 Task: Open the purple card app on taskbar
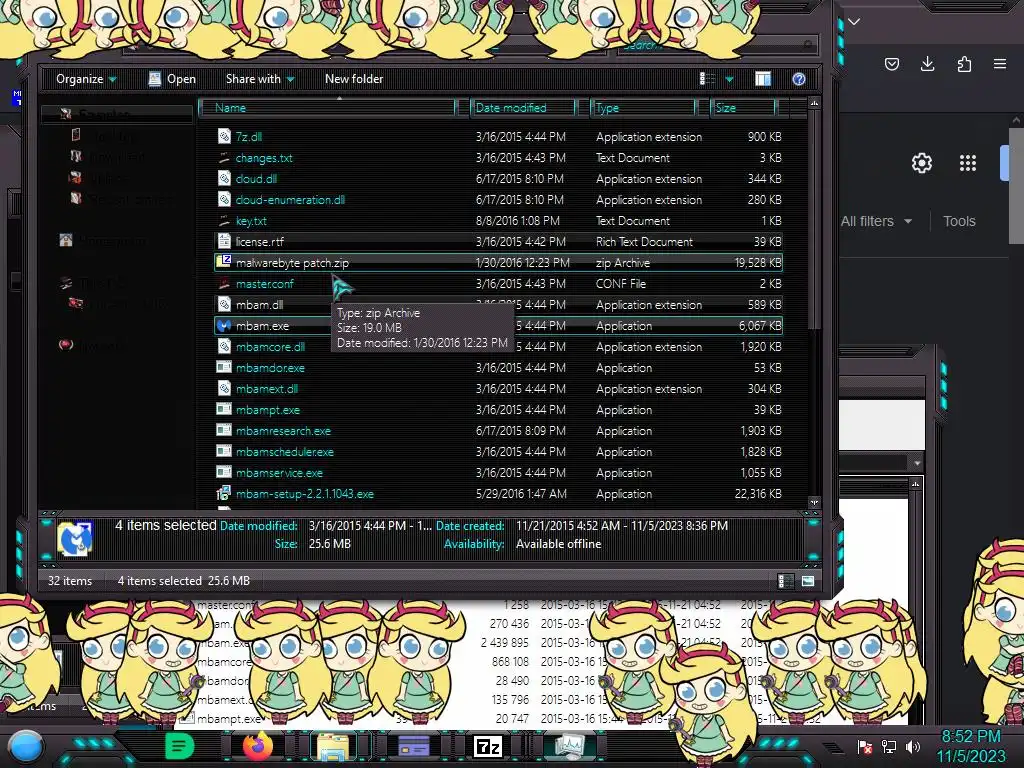[413, 746]
